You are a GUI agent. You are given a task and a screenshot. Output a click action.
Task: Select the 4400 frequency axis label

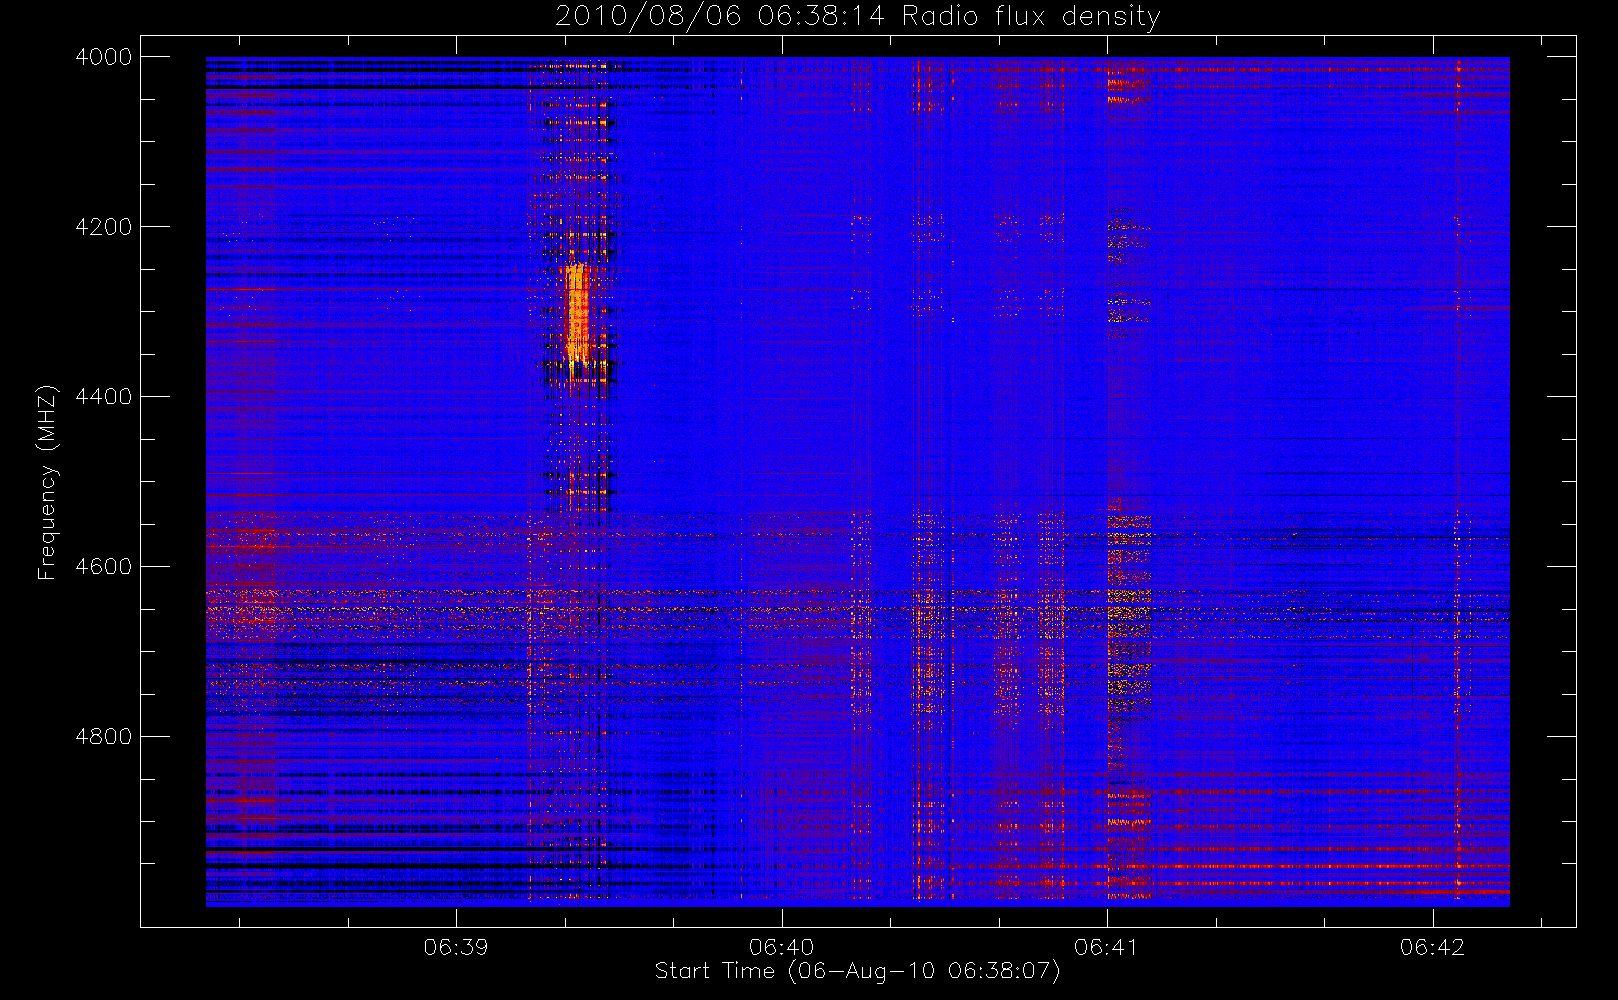pos(104,397)
